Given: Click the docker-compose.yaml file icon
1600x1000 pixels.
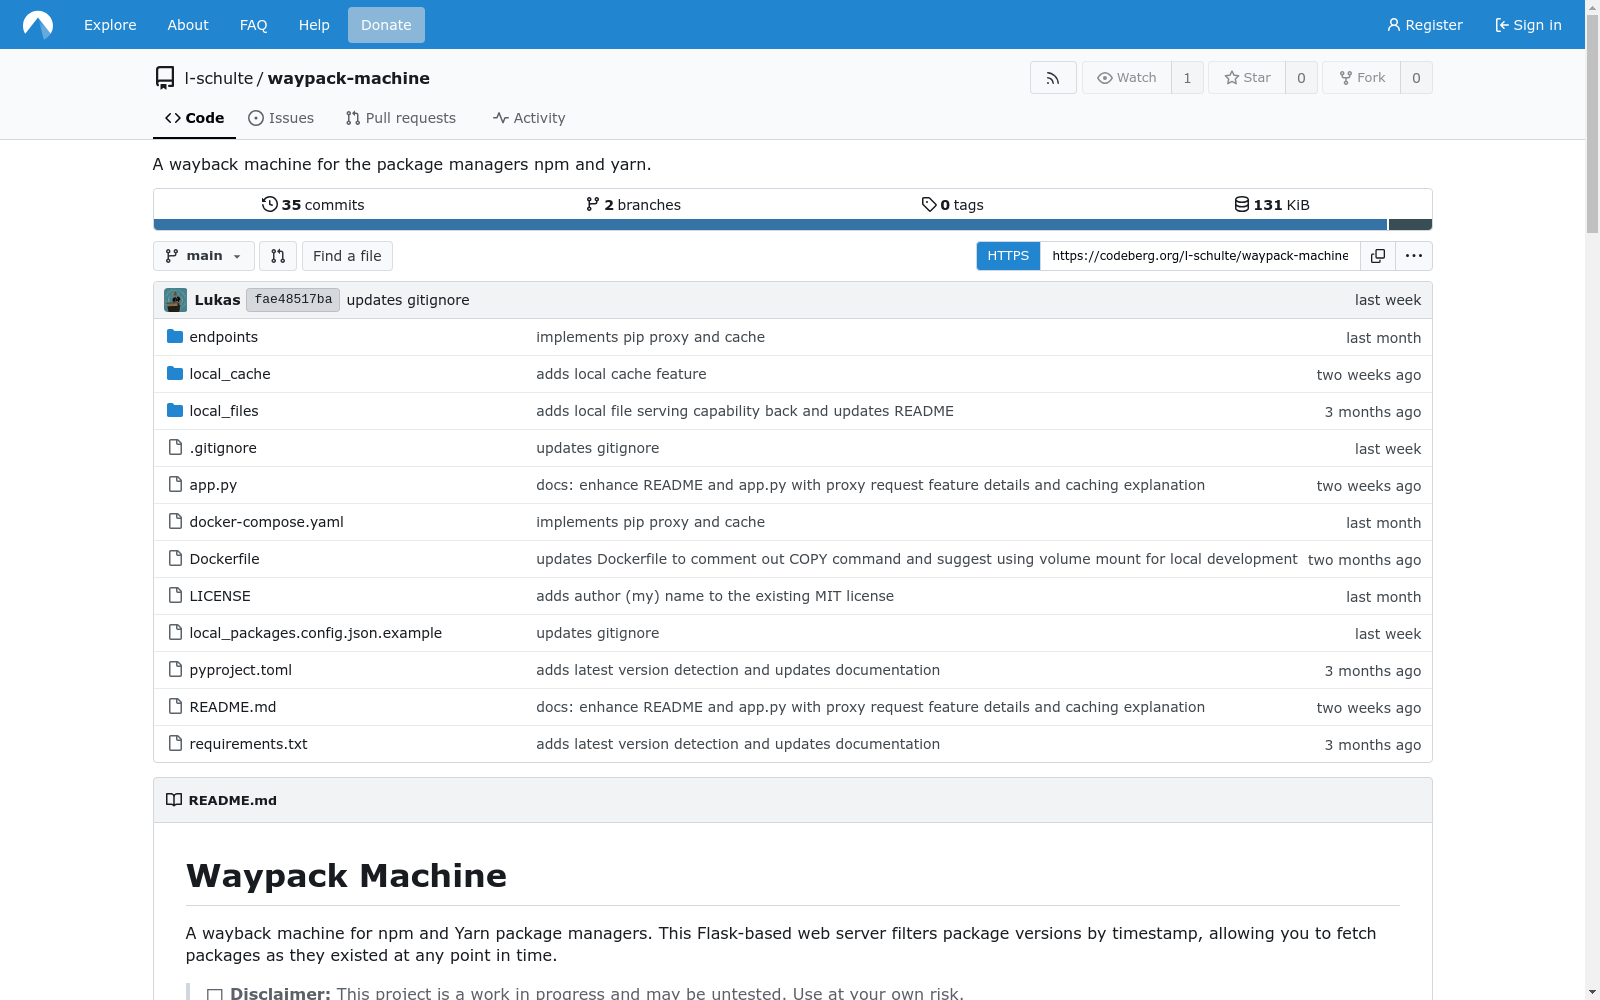Looking at the screenshot, I should point(175,522).
